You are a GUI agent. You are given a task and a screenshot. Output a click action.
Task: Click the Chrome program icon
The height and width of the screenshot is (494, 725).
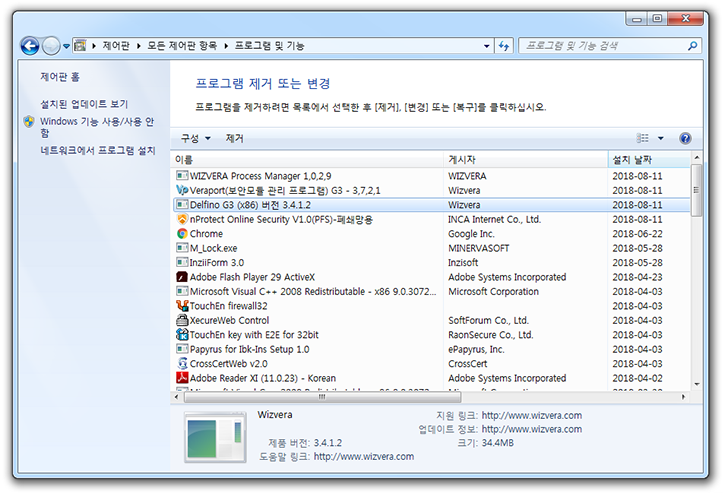pos(182,234)
